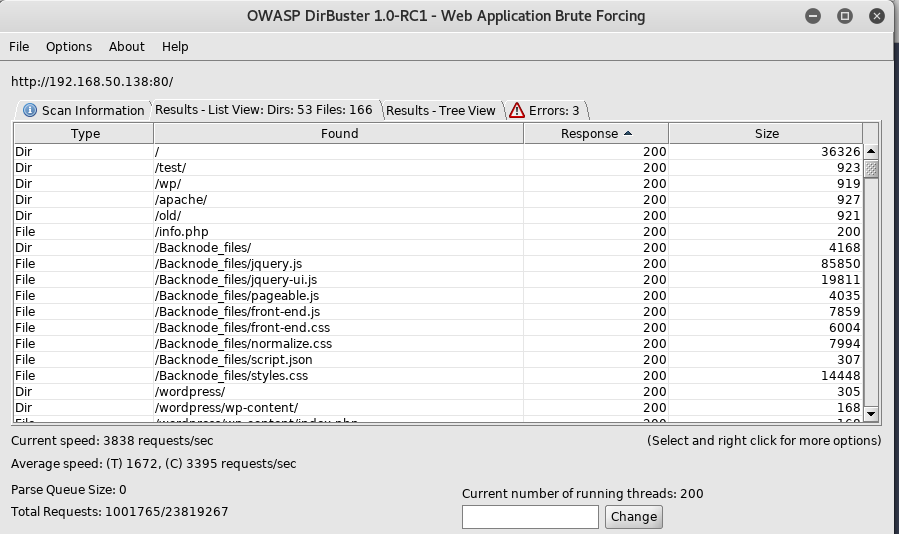Open the Options menu
This screenshot has height=534, width=899.
(x=69, y=46)
